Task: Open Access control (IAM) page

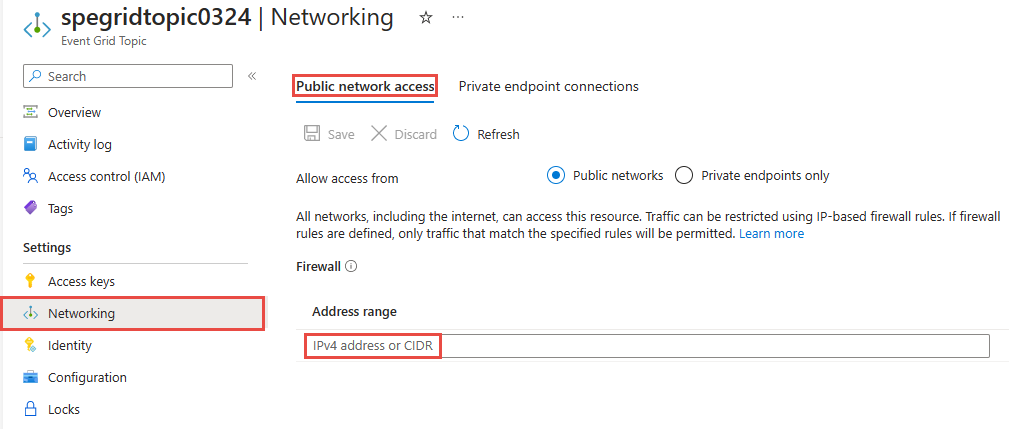Action: click(106, 177)
